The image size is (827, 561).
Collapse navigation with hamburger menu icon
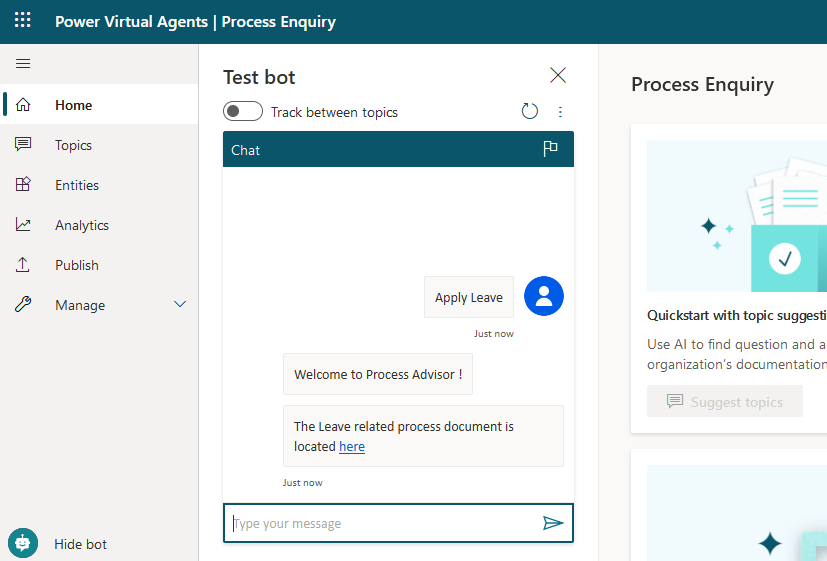pos(23,64)
